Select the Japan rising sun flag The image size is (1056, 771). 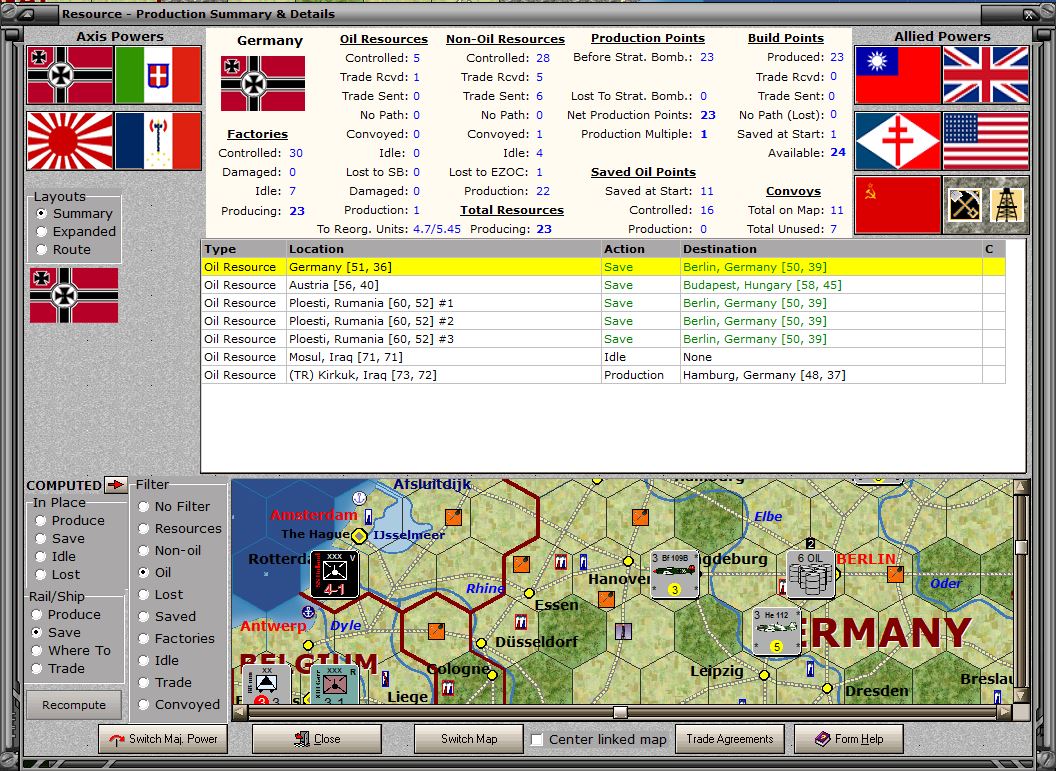coord(70,141)
